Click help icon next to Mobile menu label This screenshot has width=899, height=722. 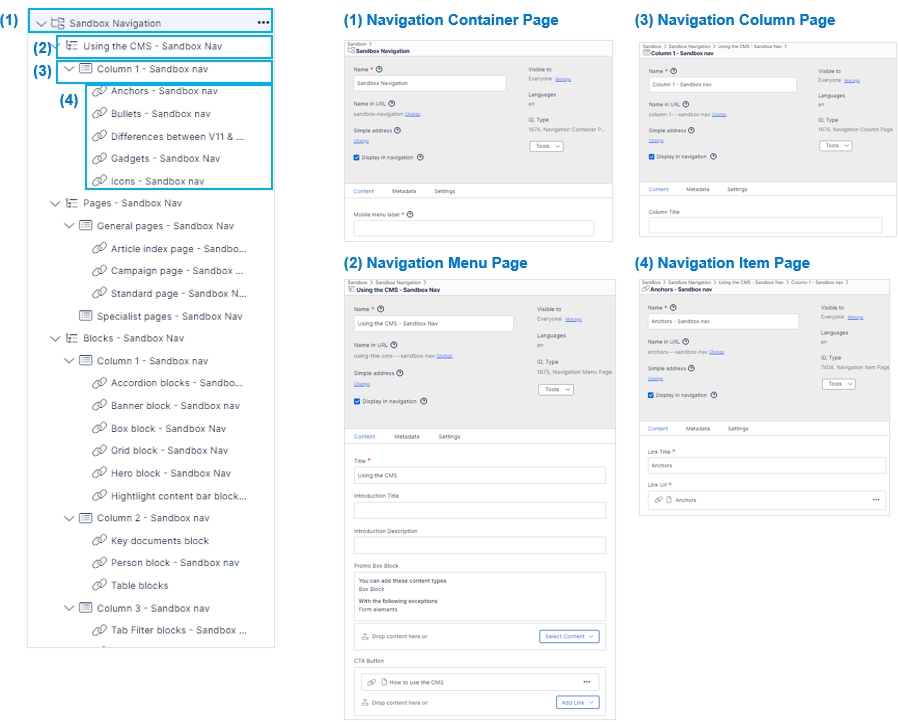(411, 214)
